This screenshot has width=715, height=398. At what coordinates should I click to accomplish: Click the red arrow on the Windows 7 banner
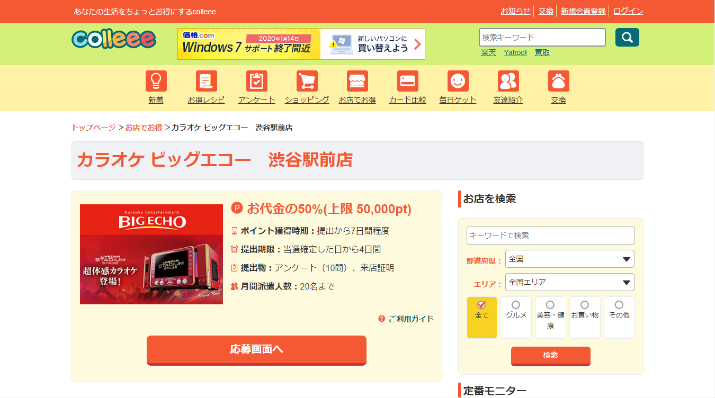click(417, 44)
